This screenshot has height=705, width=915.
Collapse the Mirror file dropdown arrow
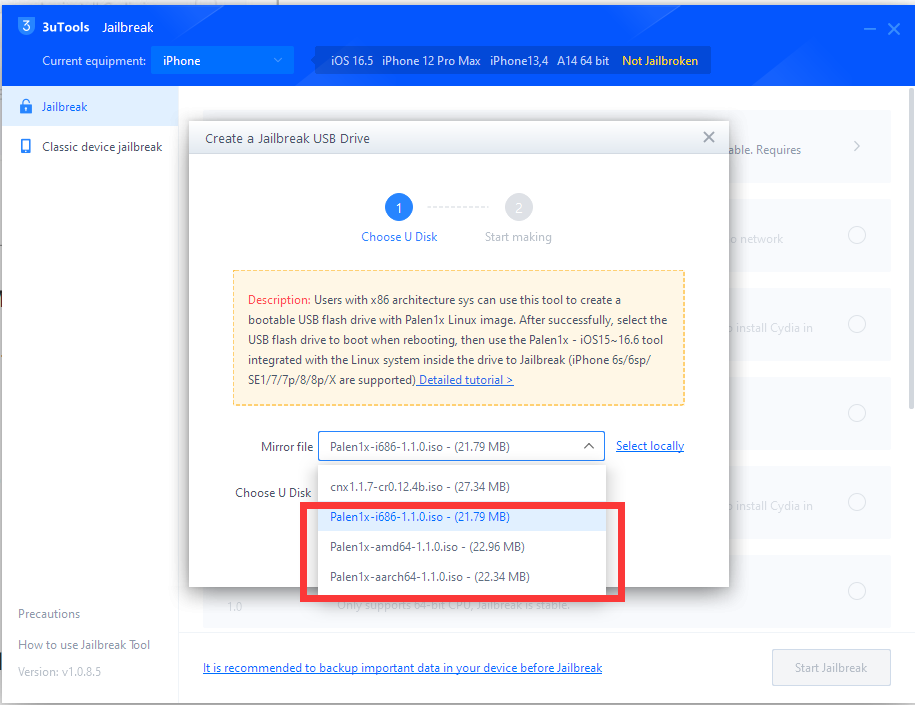[x=589, y=446]
